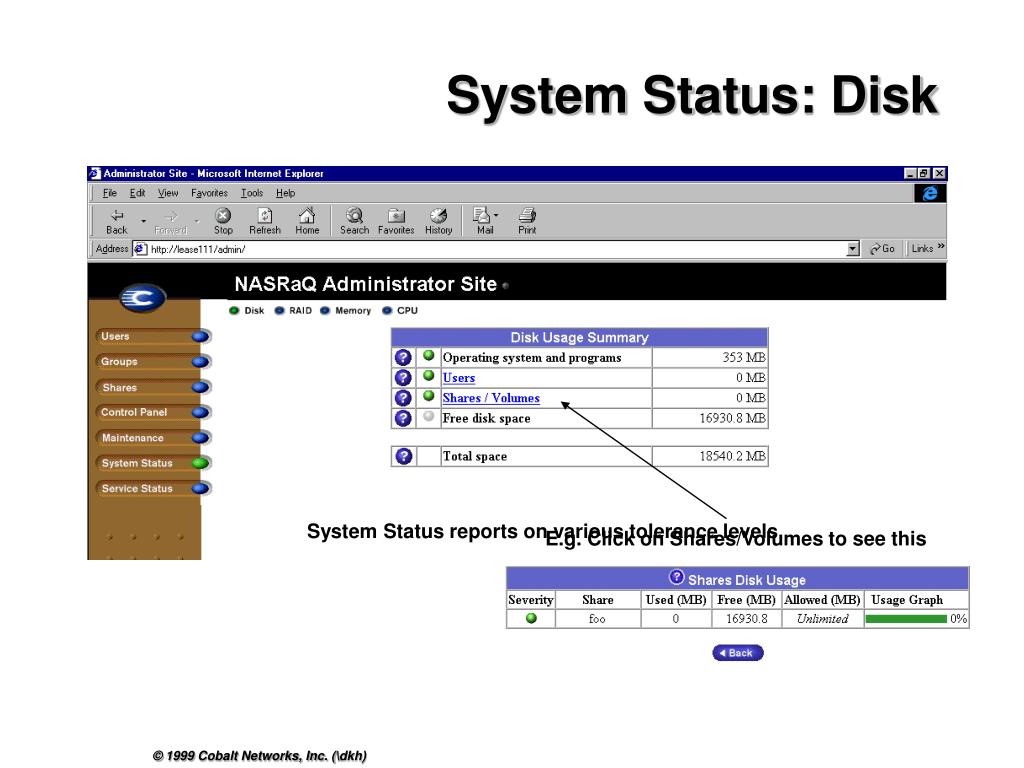
Task: Open Favorites toolbar icon
Action: point(396,221)
